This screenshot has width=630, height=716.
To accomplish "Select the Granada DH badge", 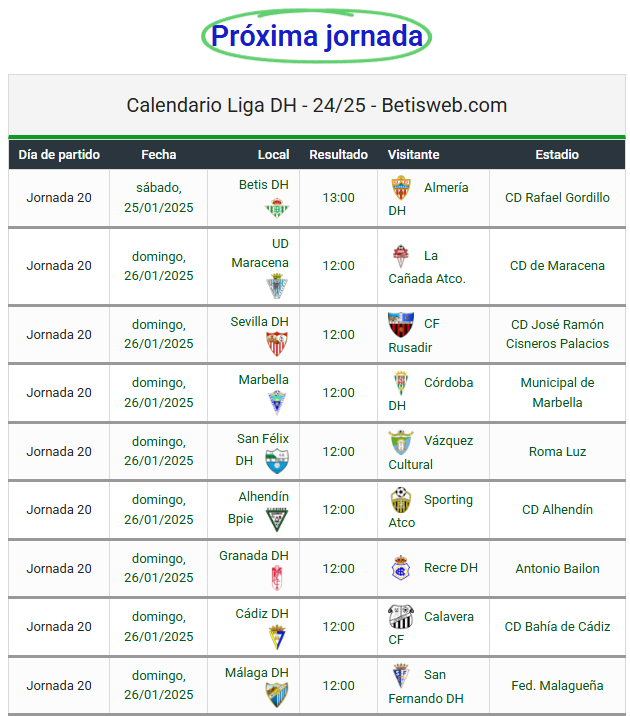I will pyautogui.click(x=277, y=578).
